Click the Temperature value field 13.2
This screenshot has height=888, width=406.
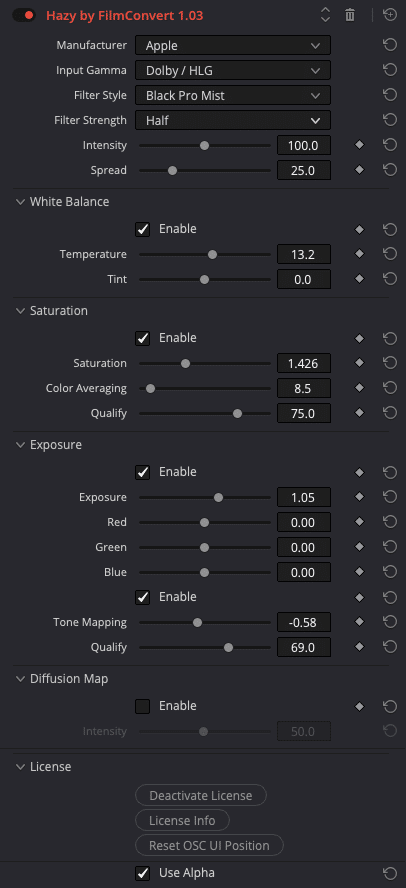[x=304, y=255]
